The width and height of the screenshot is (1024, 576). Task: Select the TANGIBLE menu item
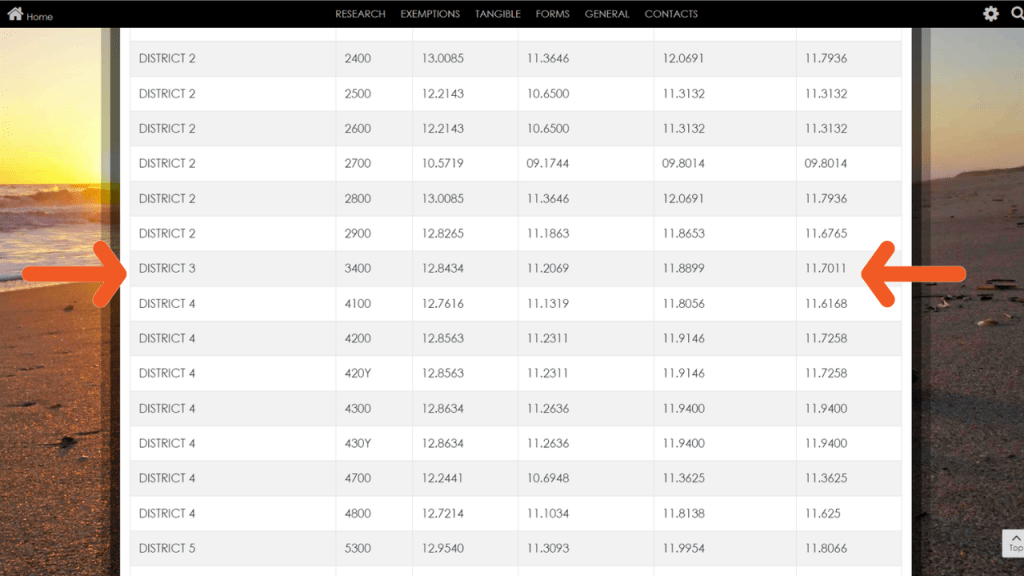click(497, 14)
